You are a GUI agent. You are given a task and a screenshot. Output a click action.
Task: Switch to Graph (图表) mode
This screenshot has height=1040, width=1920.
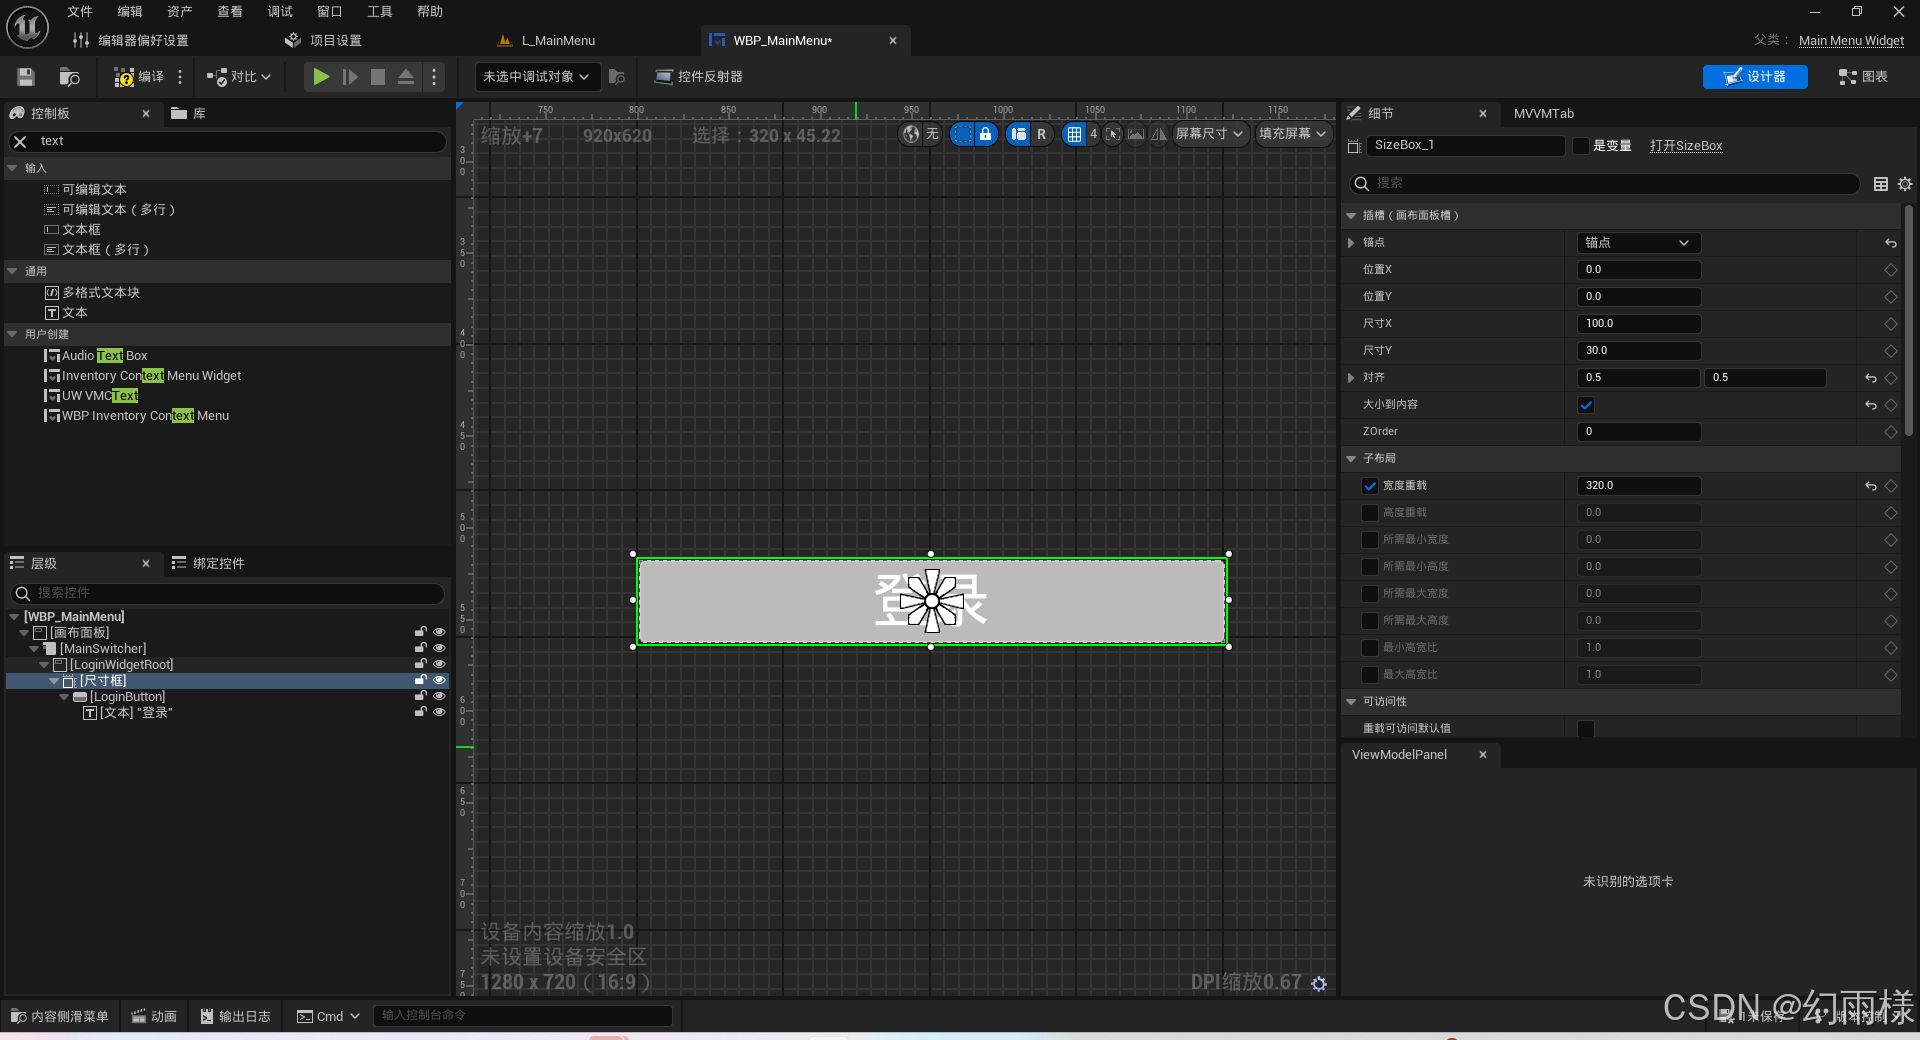[x=1863, y=77]
